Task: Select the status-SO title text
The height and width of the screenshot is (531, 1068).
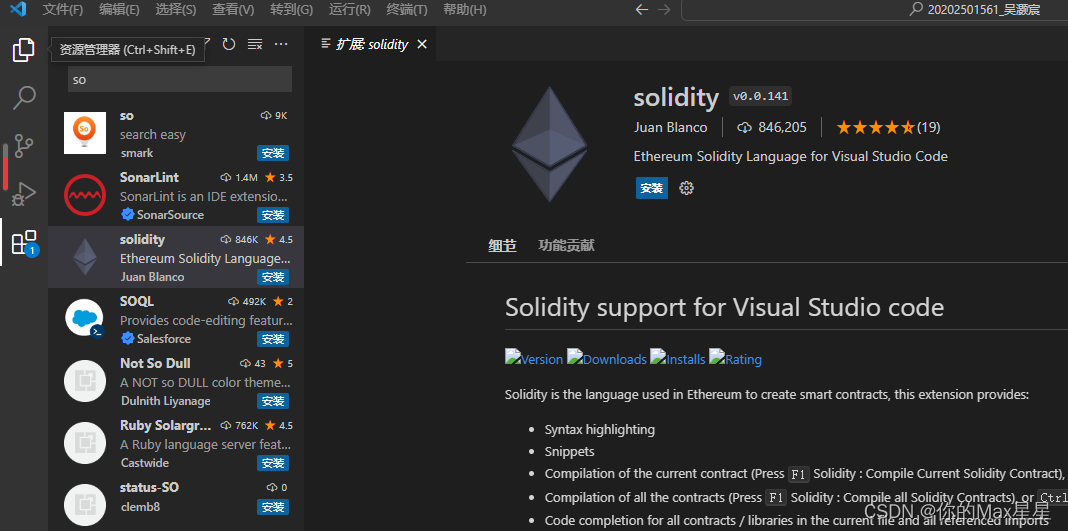Action: click(x=149, y=487)
